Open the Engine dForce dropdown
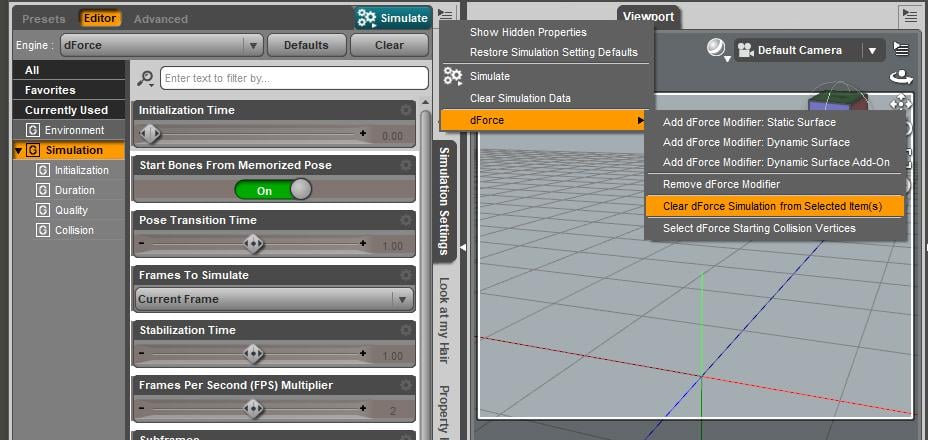Image resolution: width=928 pixels, height=440 pixels. tap(161, 45)
